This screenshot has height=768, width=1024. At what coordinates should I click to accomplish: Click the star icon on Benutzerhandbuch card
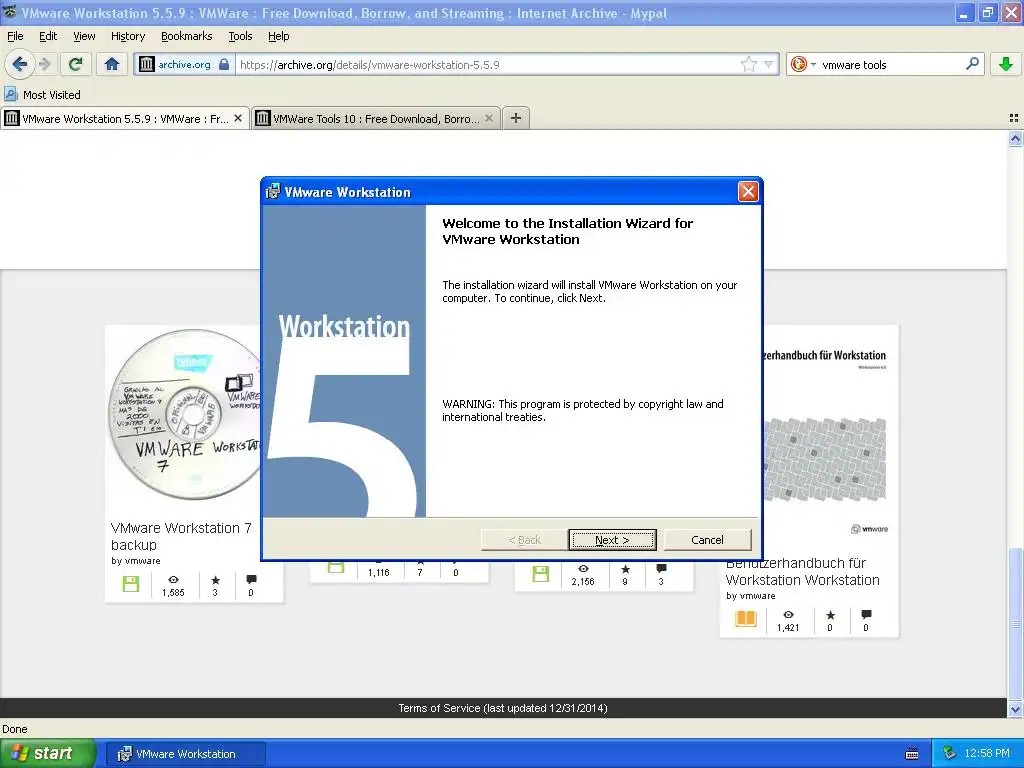point(830,615)
